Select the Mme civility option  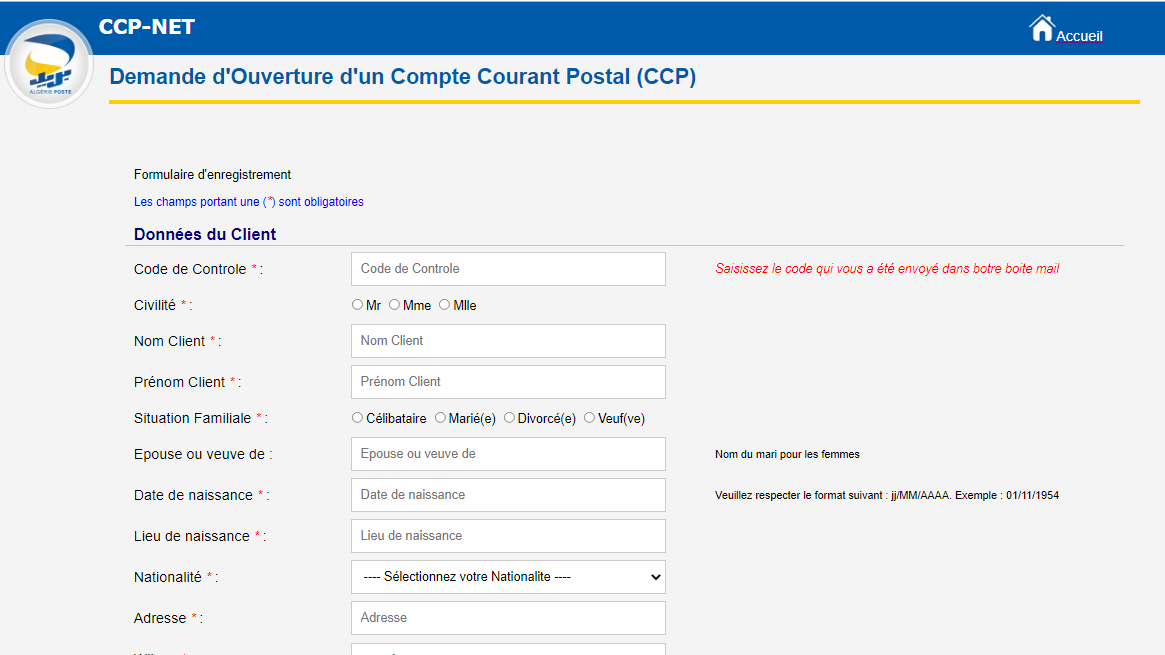tap(395, 305)
